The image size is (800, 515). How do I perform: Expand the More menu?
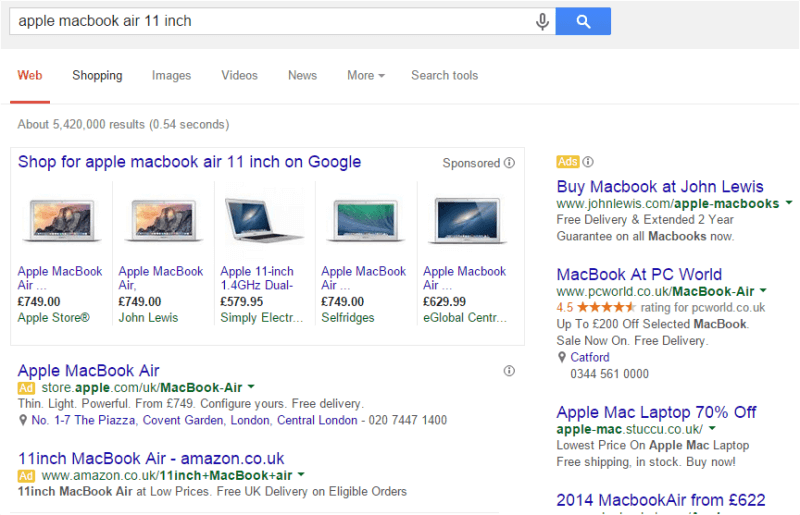(x=366, y=76)
